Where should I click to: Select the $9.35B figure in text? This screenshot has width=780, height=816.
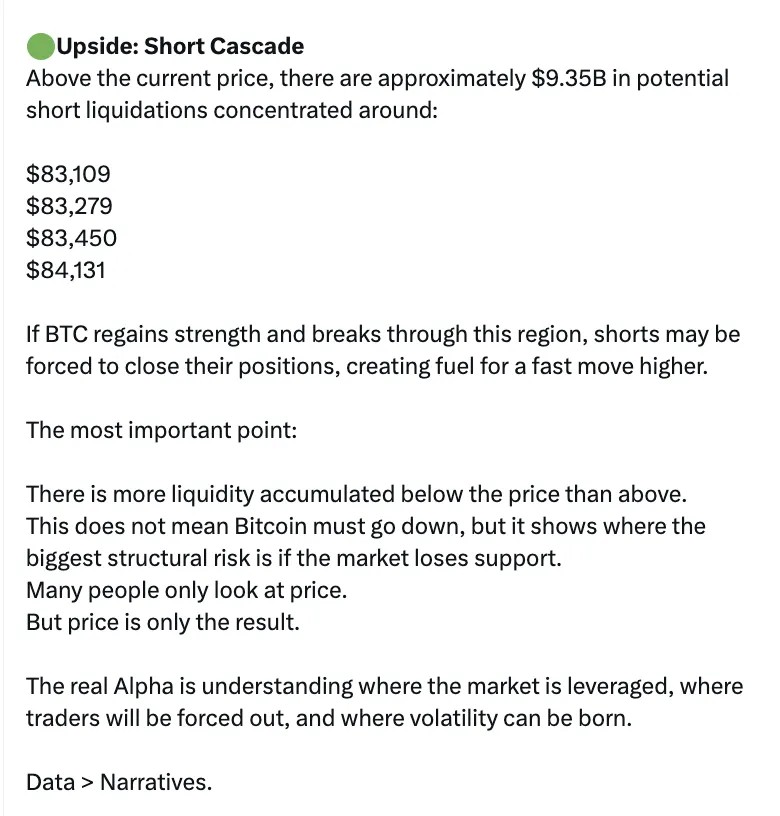(569, 79)
